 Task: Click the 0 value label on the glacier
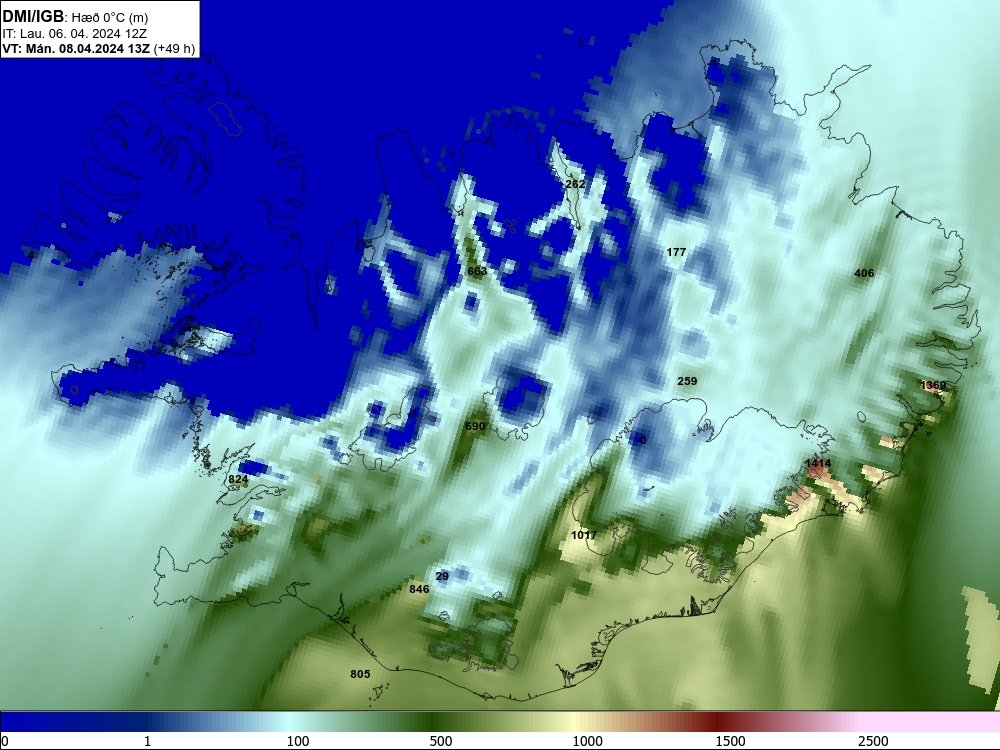[x=643, y=440]
